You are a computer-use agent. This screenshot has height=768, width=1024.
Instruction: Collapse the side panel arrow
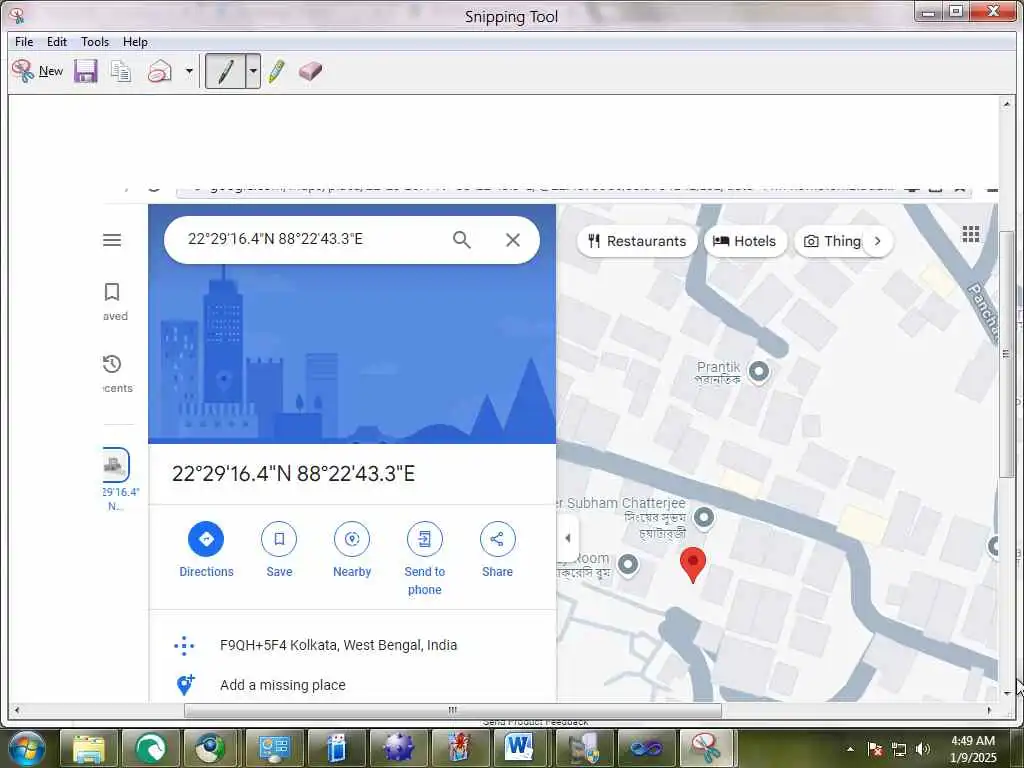(x=568, y=538)
